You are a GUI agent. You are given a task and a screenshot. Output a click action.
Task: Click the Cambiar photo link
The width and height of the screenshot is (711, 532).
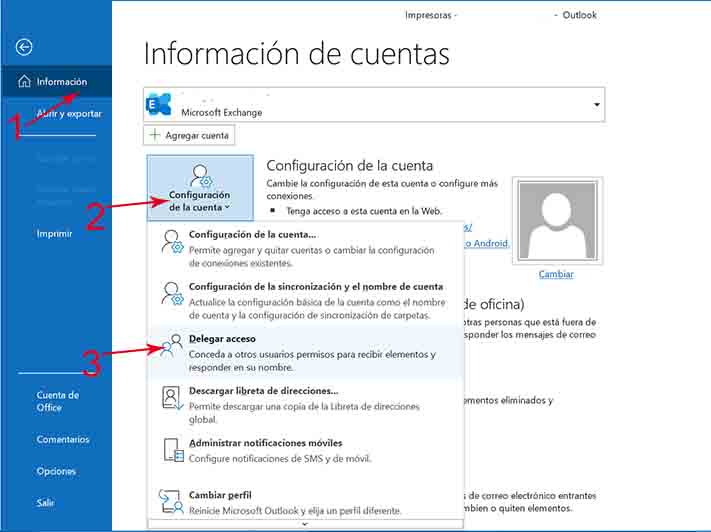tap(556, 274)
